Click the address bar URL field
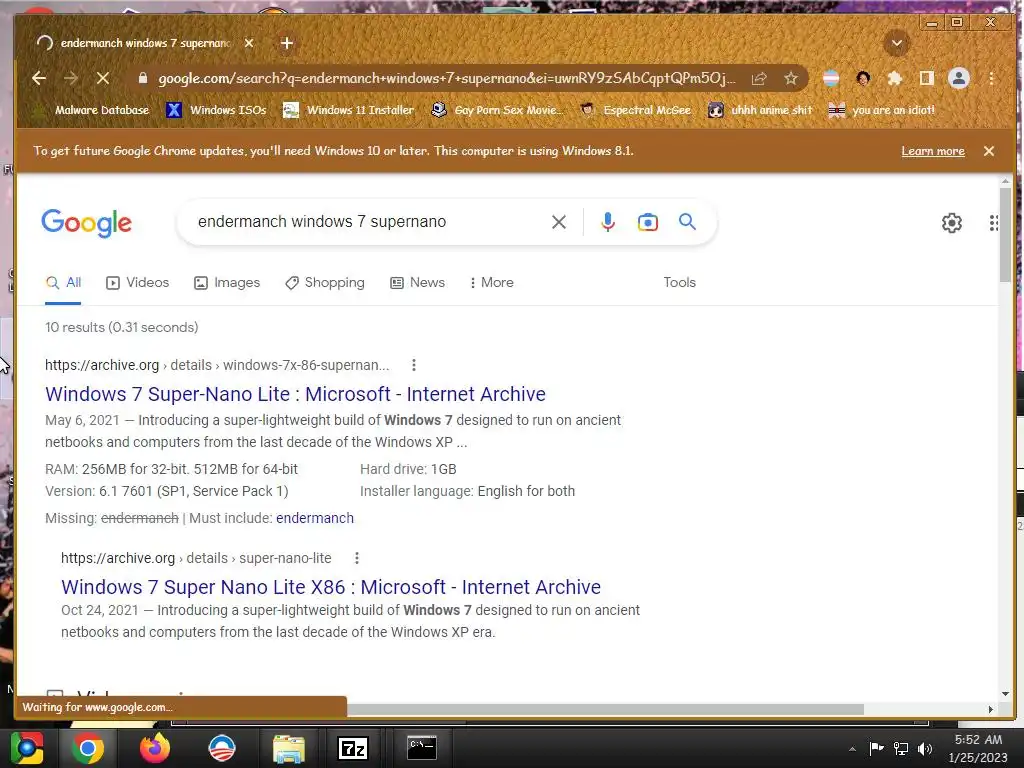Image resolution: width=1024 pixels, height=768 pixels. (446, 78)
